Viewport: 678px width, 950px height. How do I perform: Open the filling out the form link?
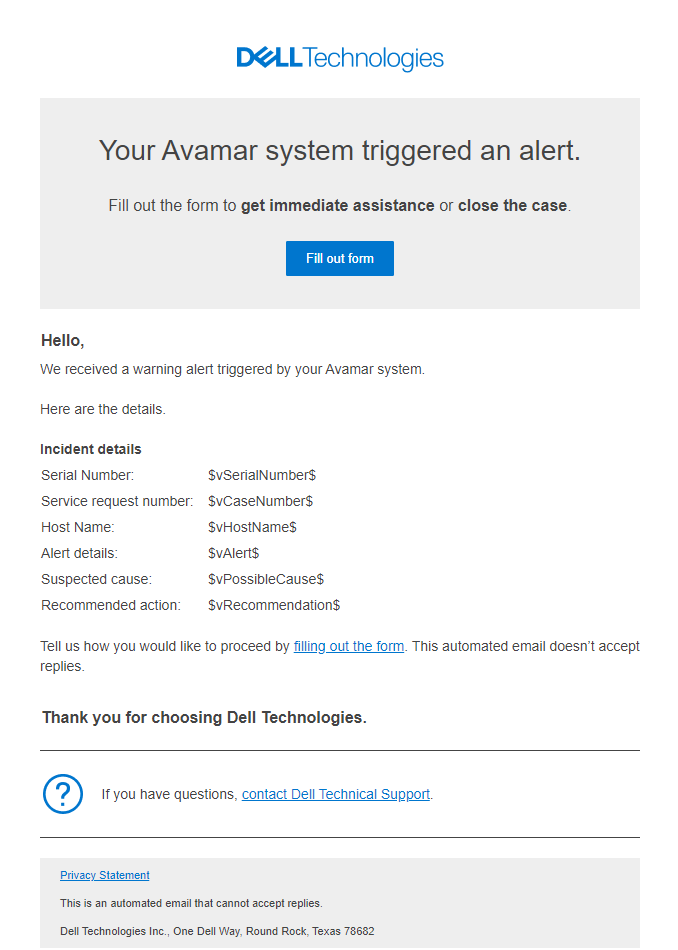(348, 646)
